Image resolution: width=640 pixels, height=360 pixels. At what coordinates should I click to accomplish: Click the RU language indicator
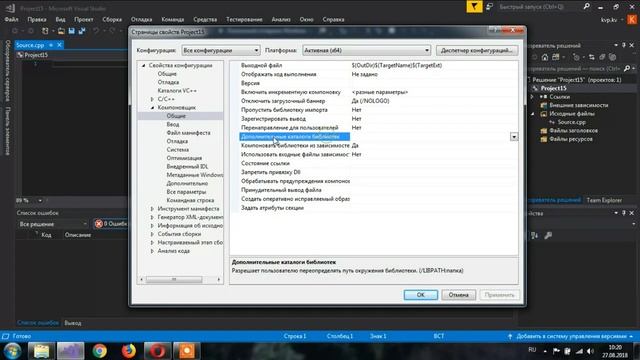(532, 350)
